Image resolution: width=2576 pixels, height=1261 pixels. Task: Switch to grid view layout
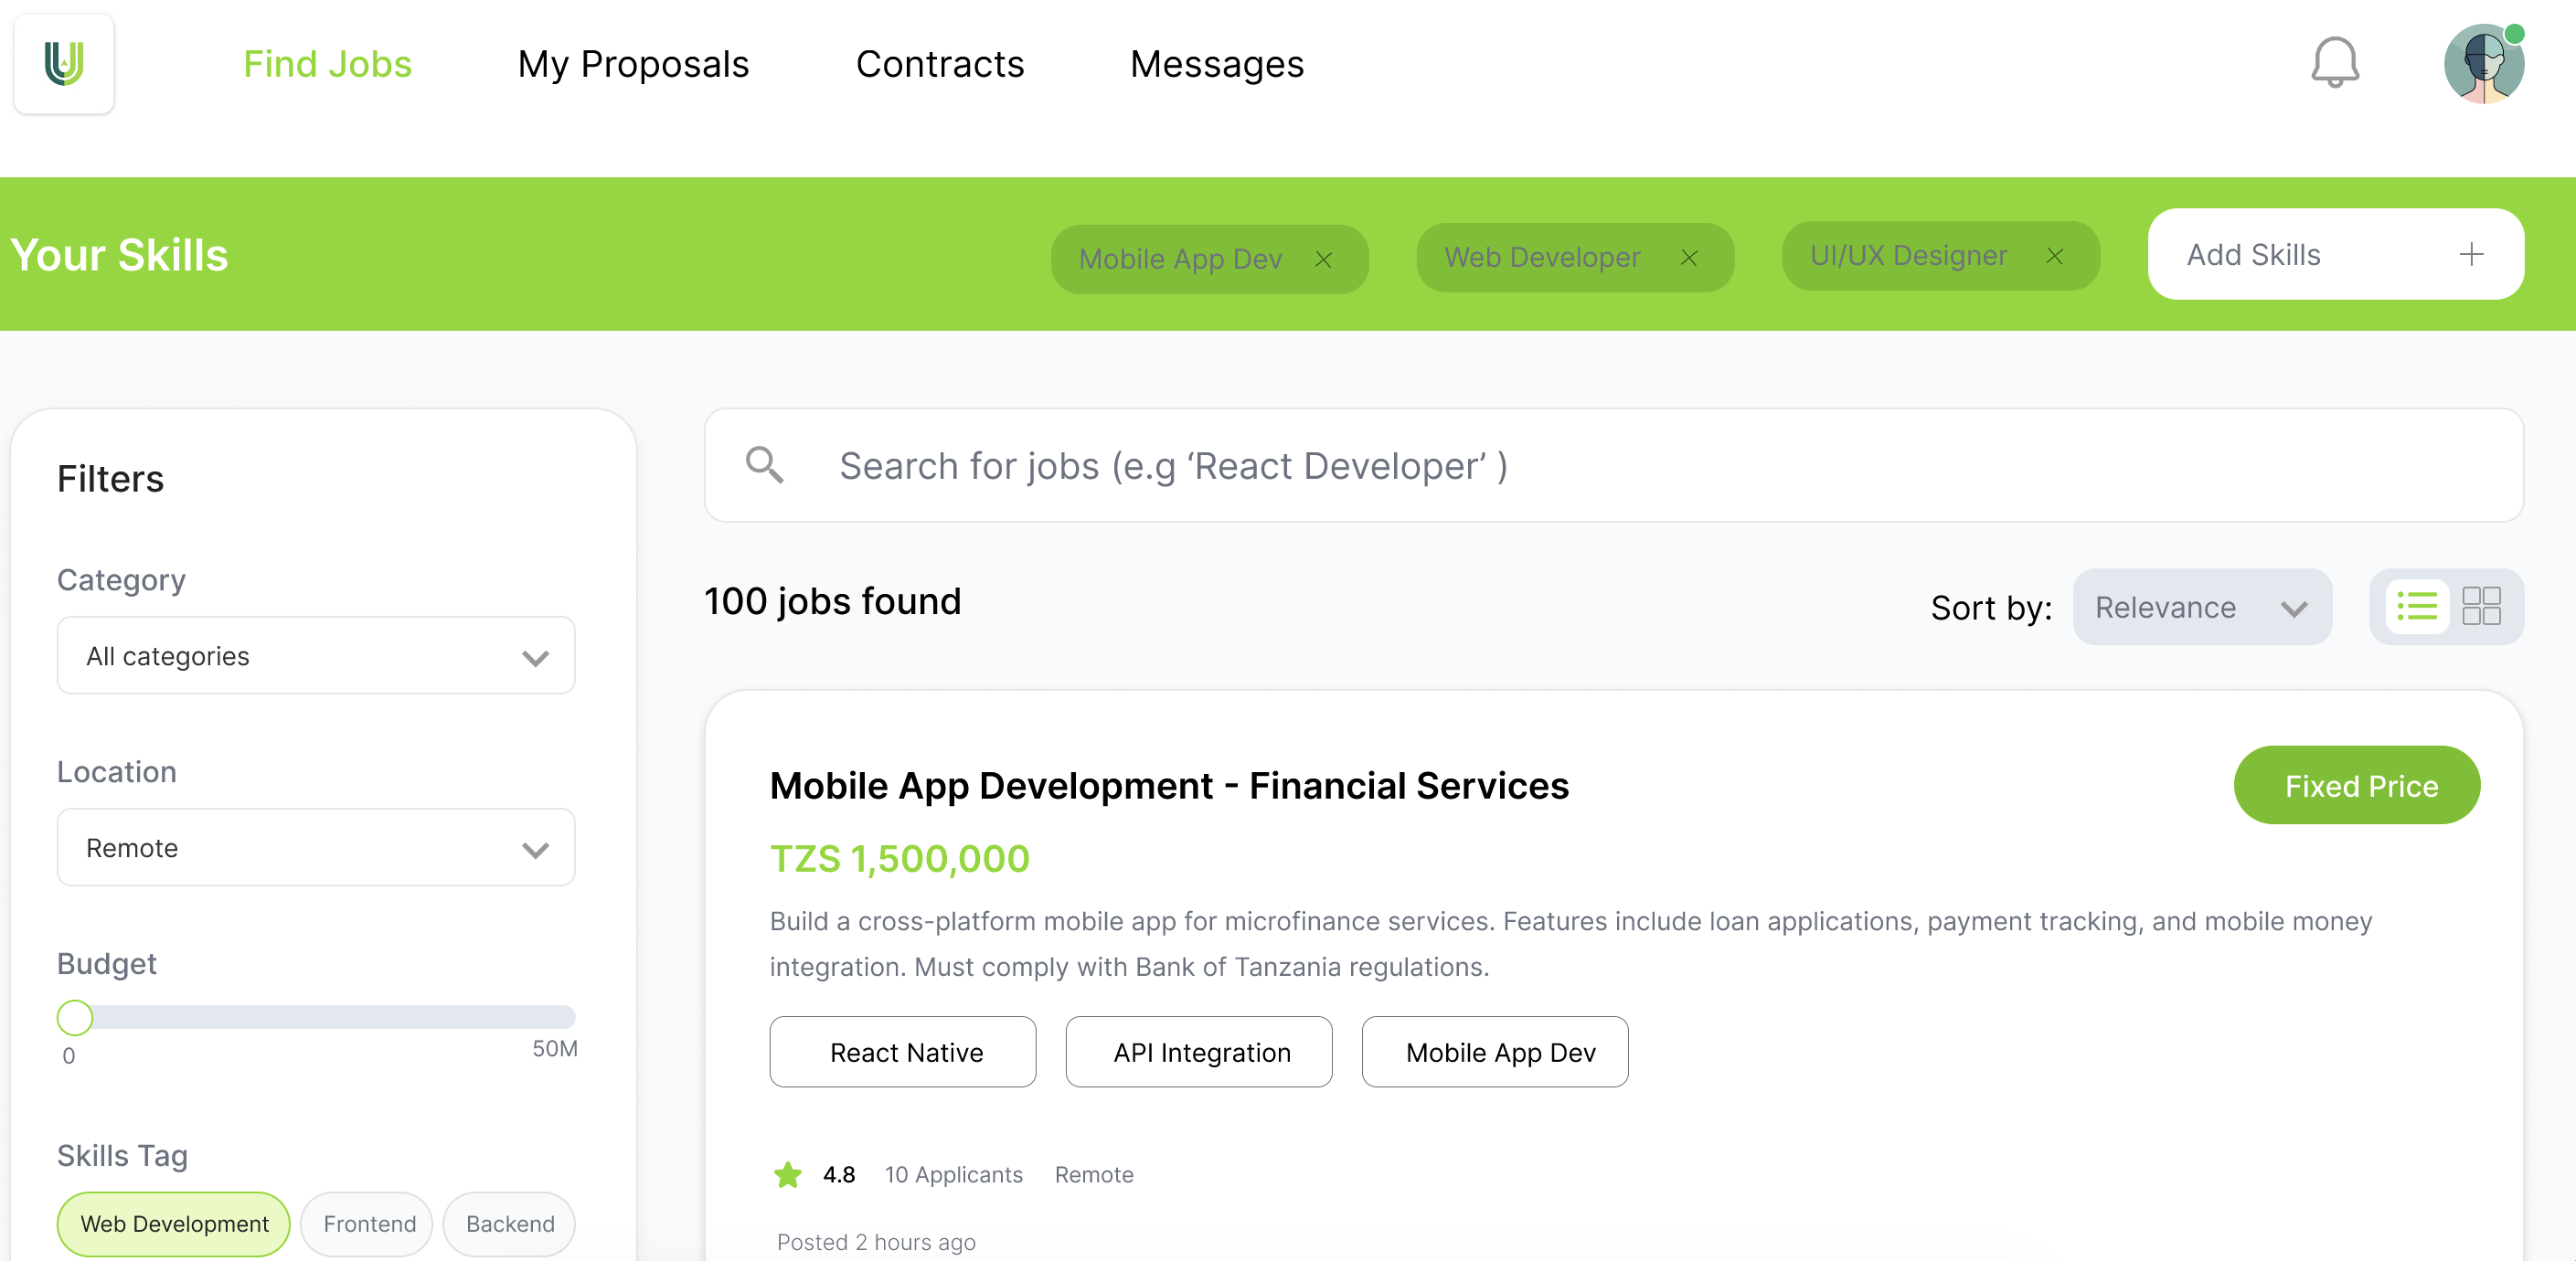2481,606
